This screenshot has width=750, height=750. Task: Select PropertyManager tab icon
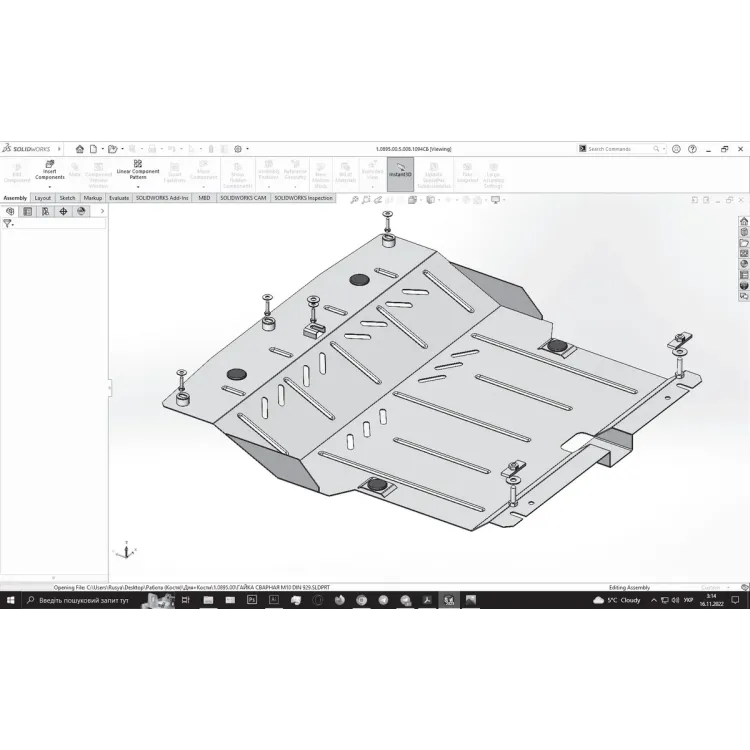[x=28, y=211]
